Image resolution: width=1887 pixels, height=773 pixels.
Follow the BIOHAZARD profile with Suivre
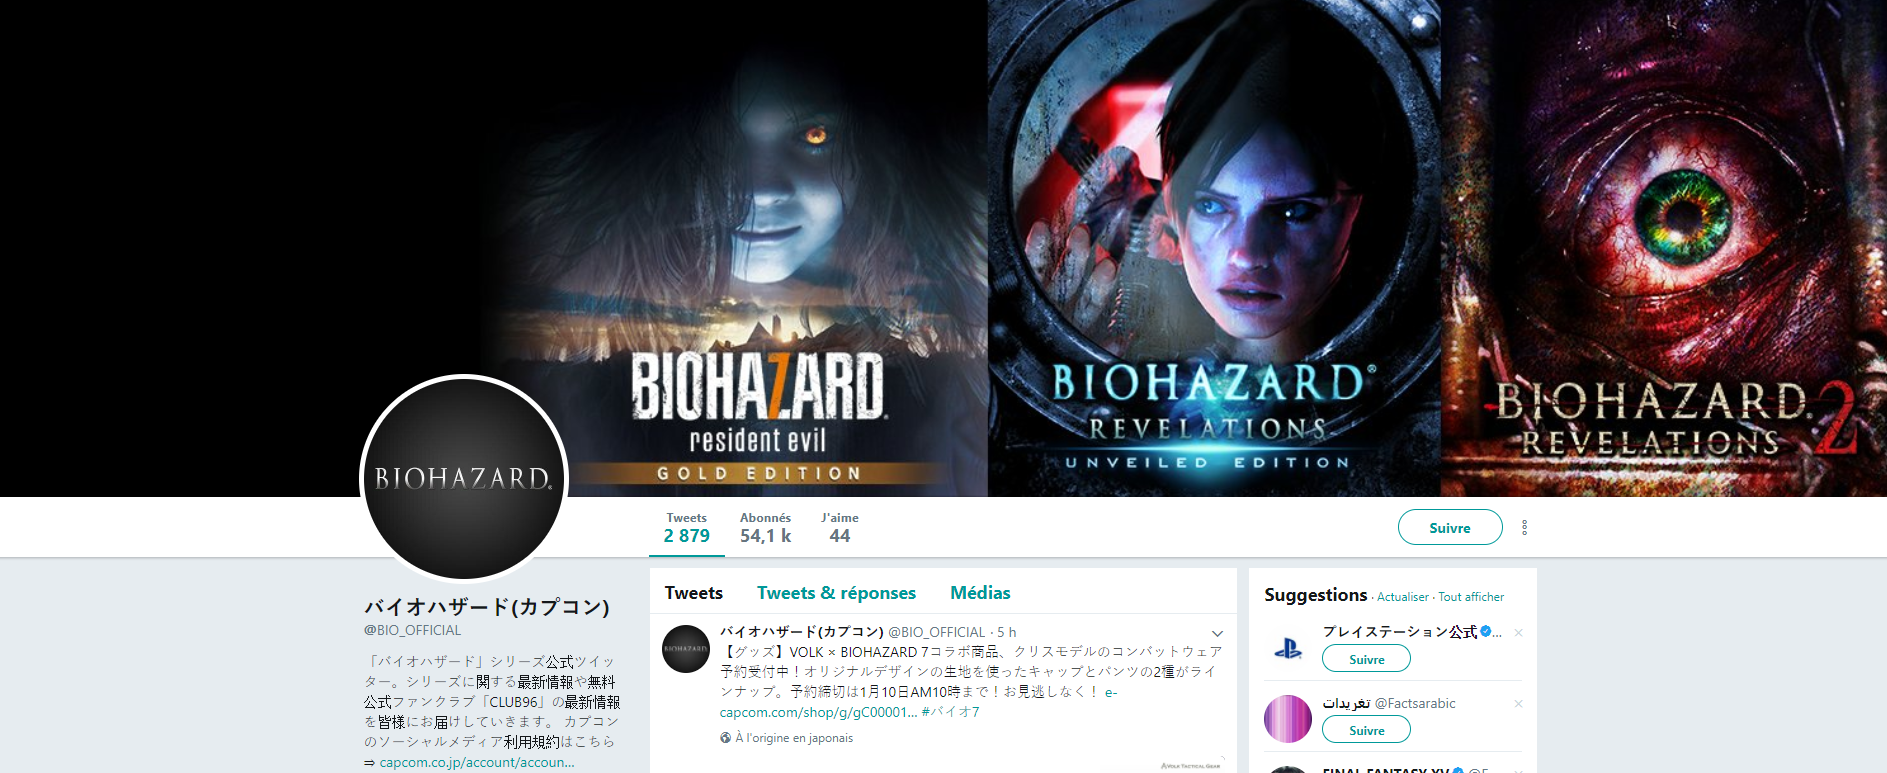(x=1450, y=527)
